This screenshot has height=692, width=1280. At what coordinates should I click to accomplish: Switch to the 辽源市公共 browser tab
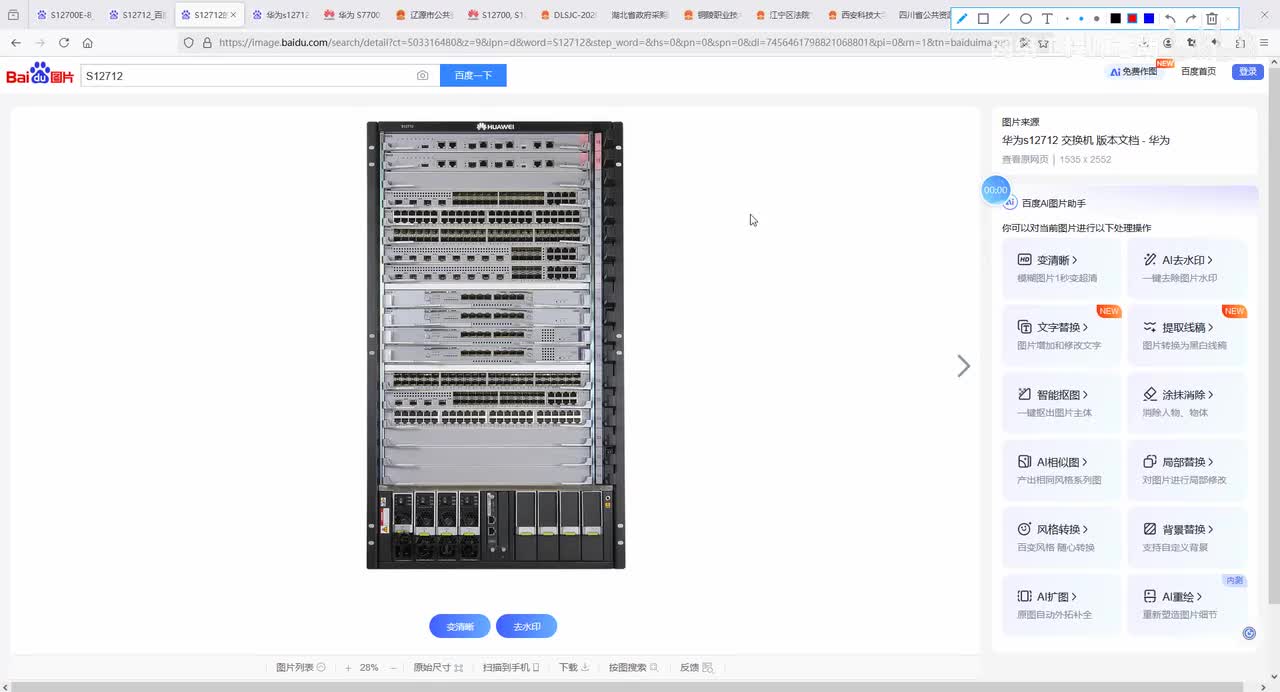[x=424, y=15]
